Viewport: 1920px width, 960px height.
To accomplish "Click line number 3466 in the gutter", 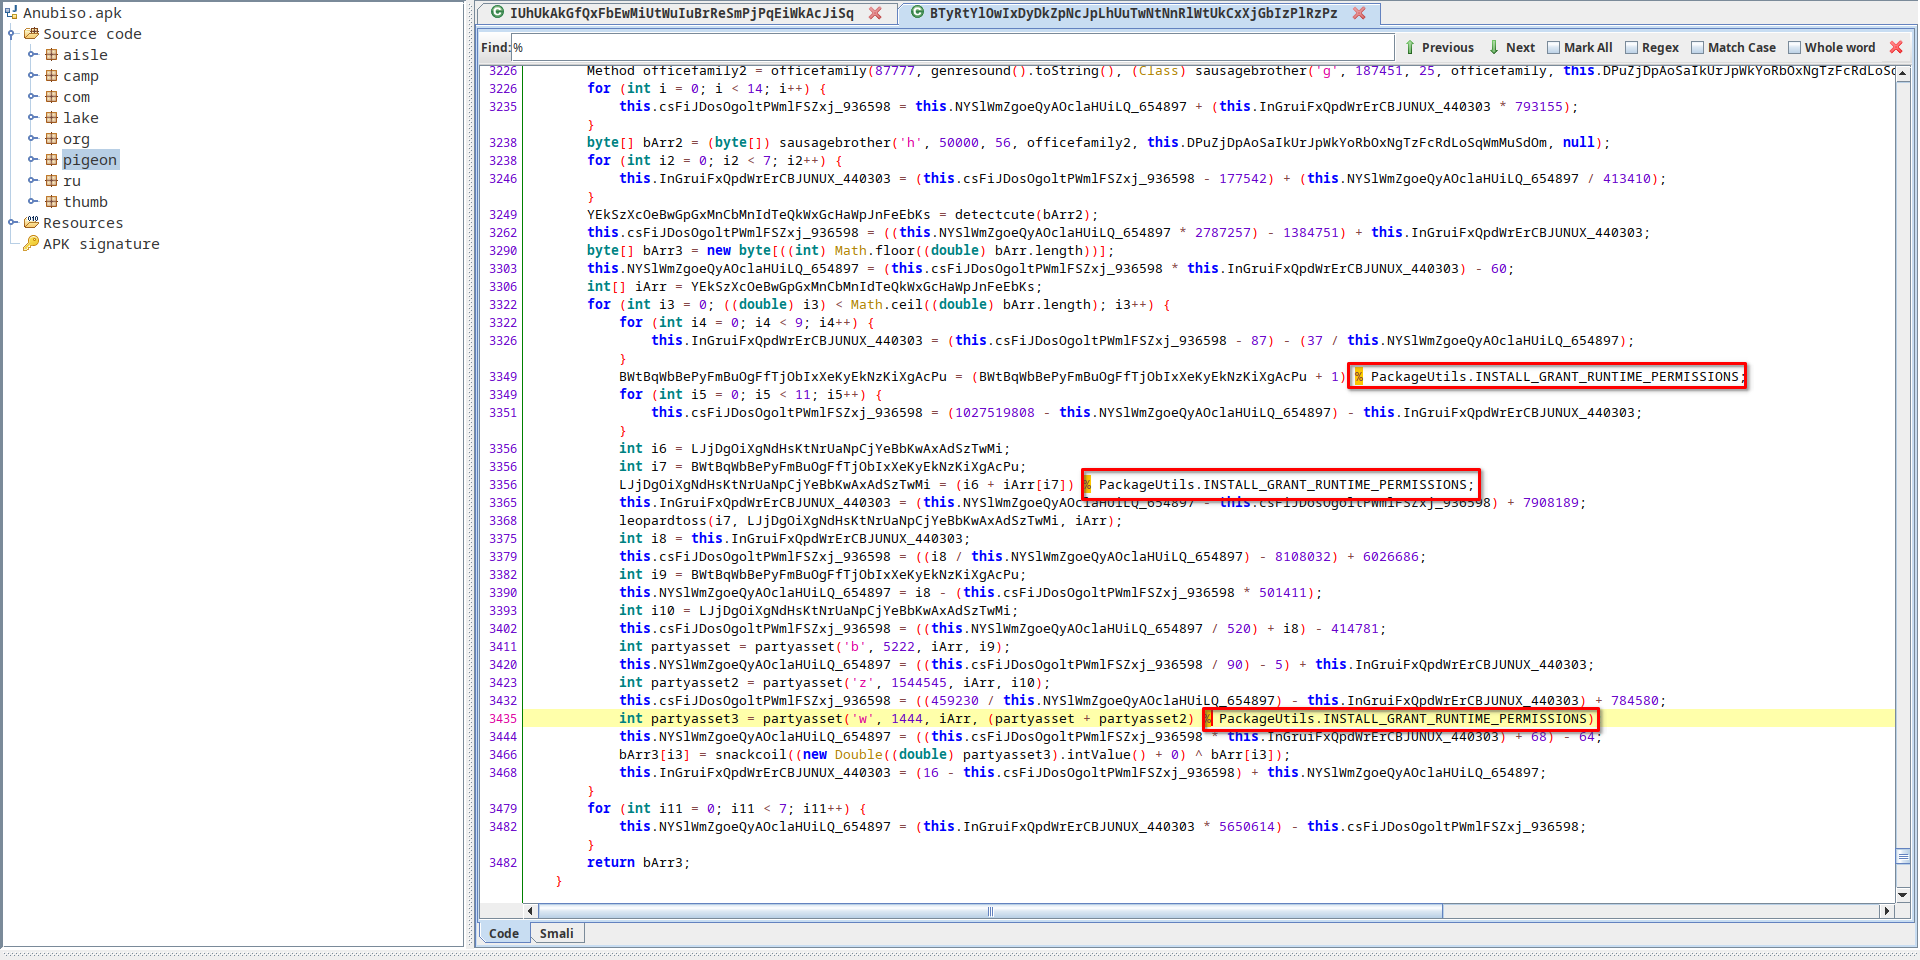I will [503, 755].
